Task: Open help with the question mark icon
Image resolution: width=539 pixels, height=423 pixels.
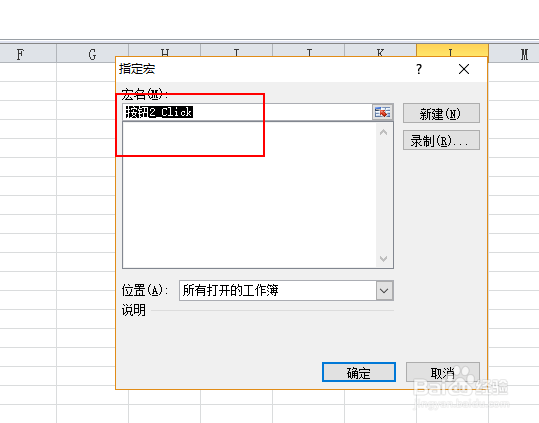Action: click(x=419, y=69)
